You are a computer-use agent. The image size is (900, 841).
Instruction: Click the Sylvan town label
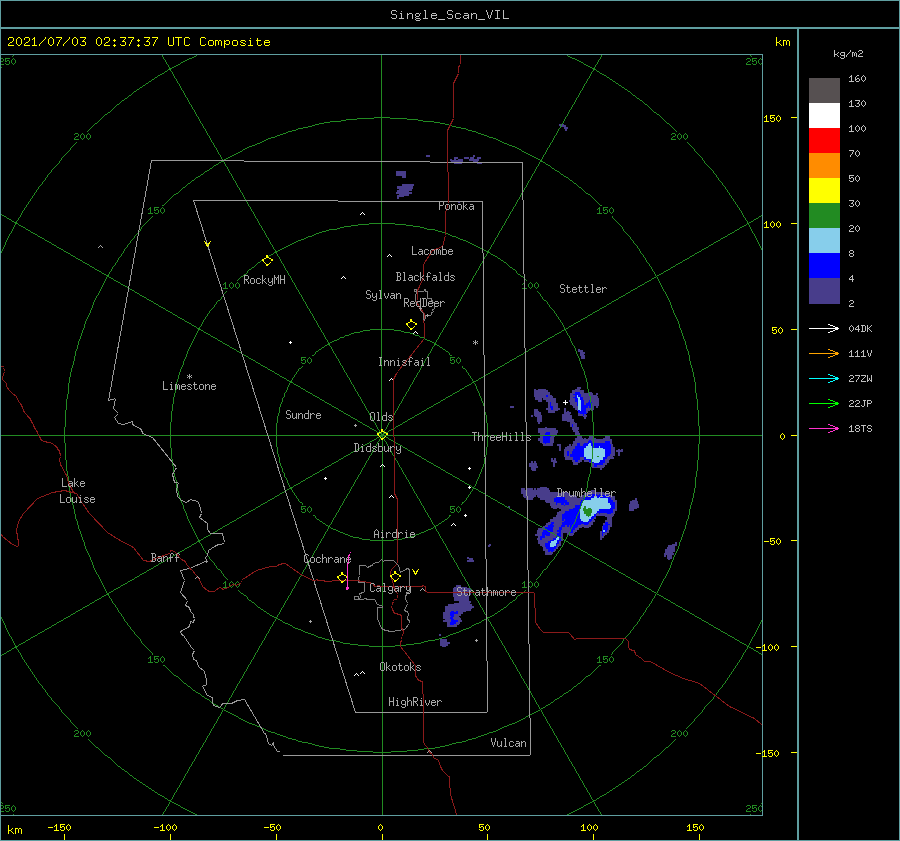[383, 295]
